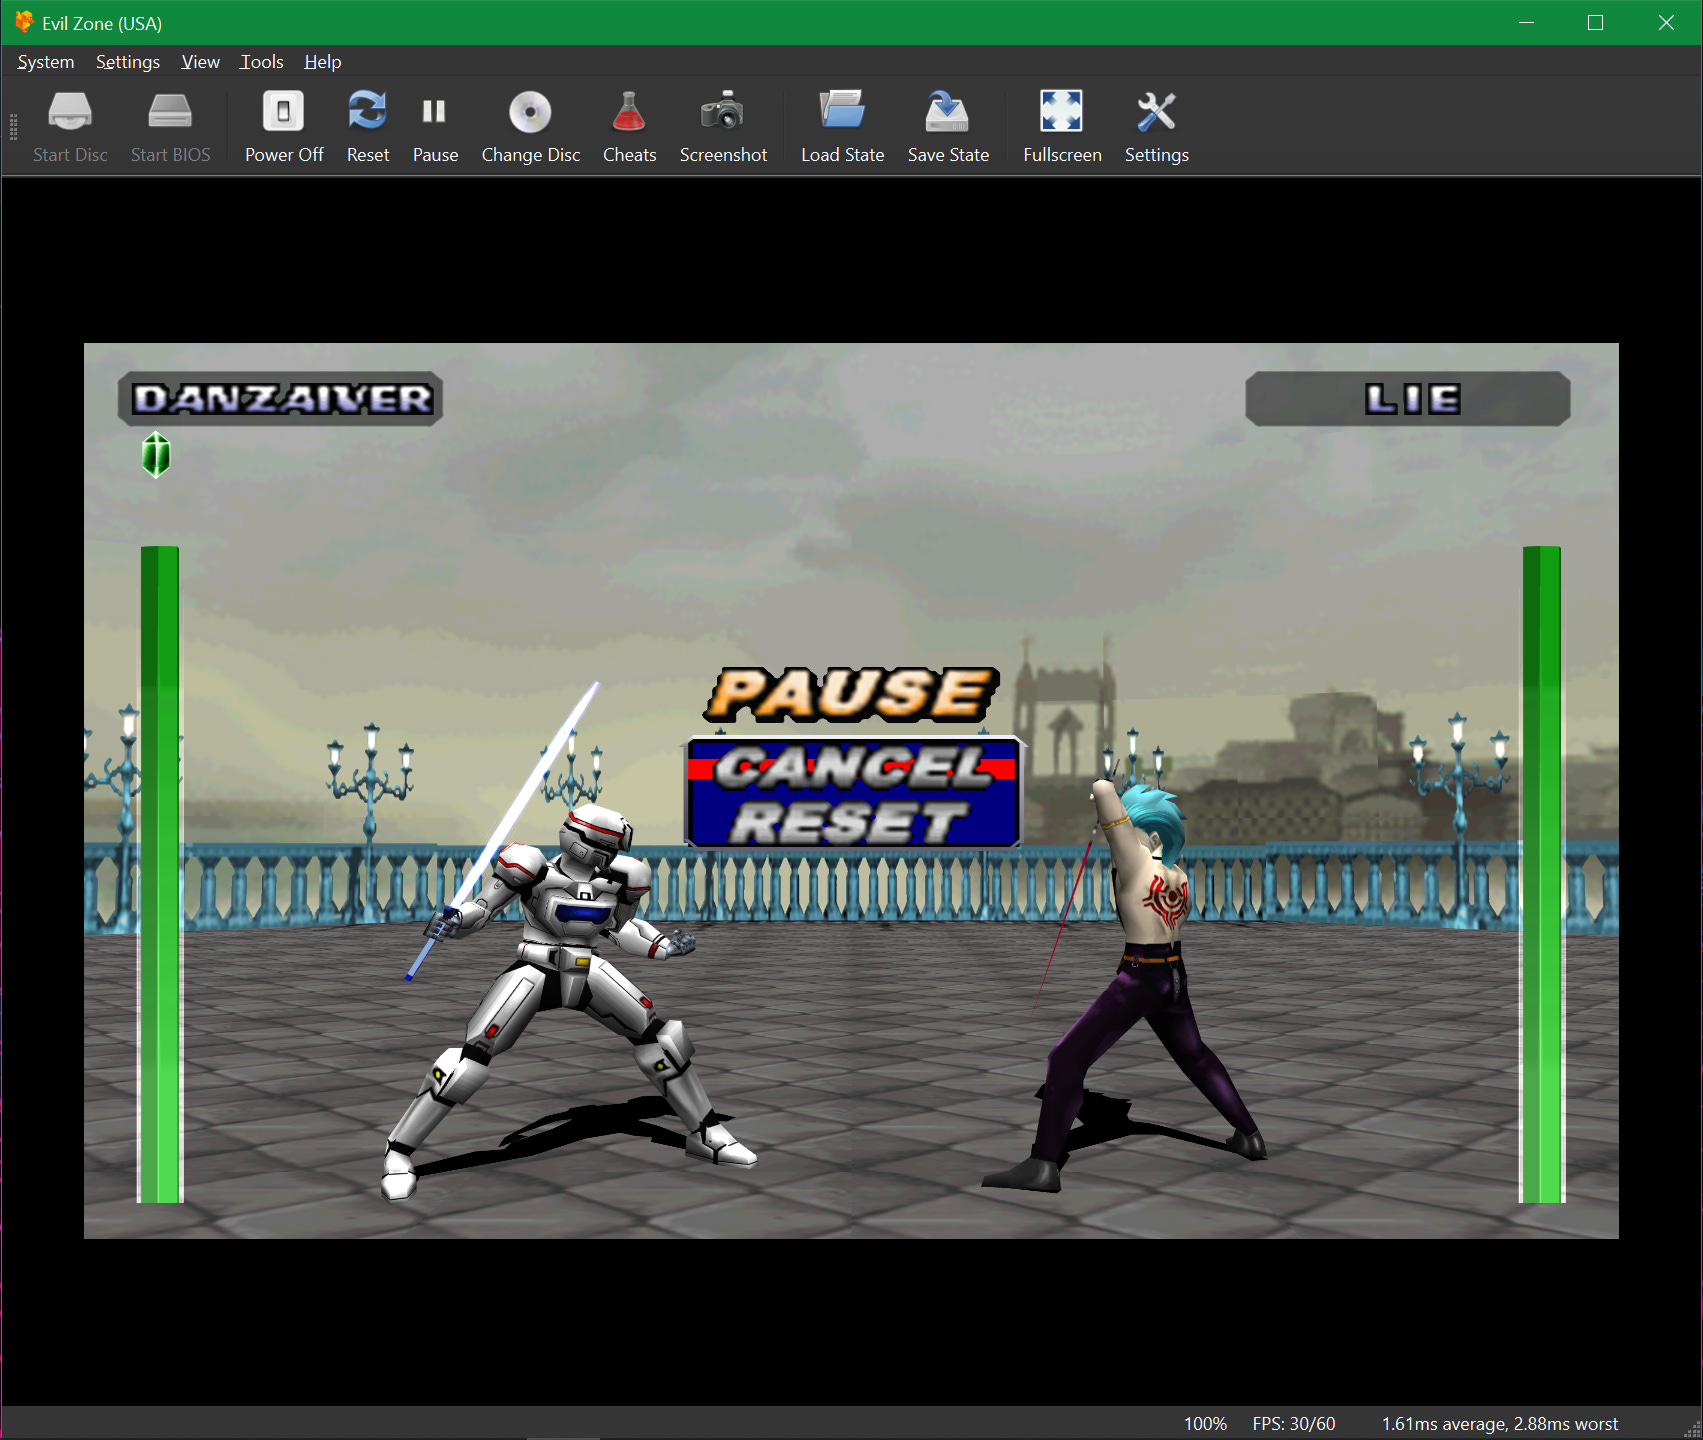This screenshot has height=1440, width=1703.
Task: Maximize the Evil Zone window
Action: point(1595,22)
